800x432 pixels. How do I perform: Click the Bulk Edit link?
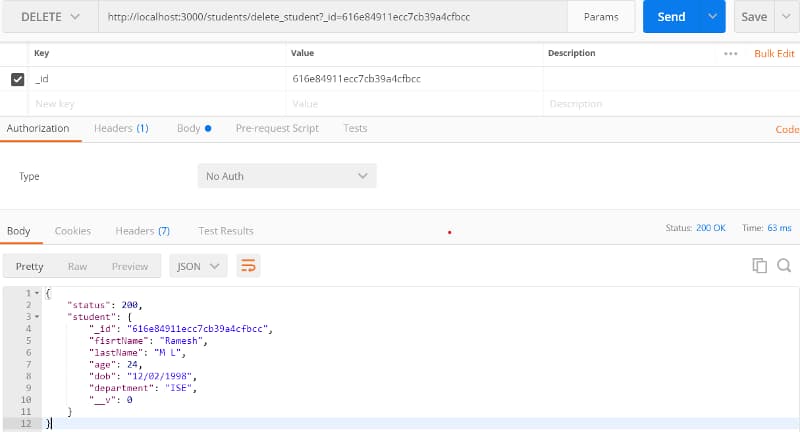tap(773, 53)
